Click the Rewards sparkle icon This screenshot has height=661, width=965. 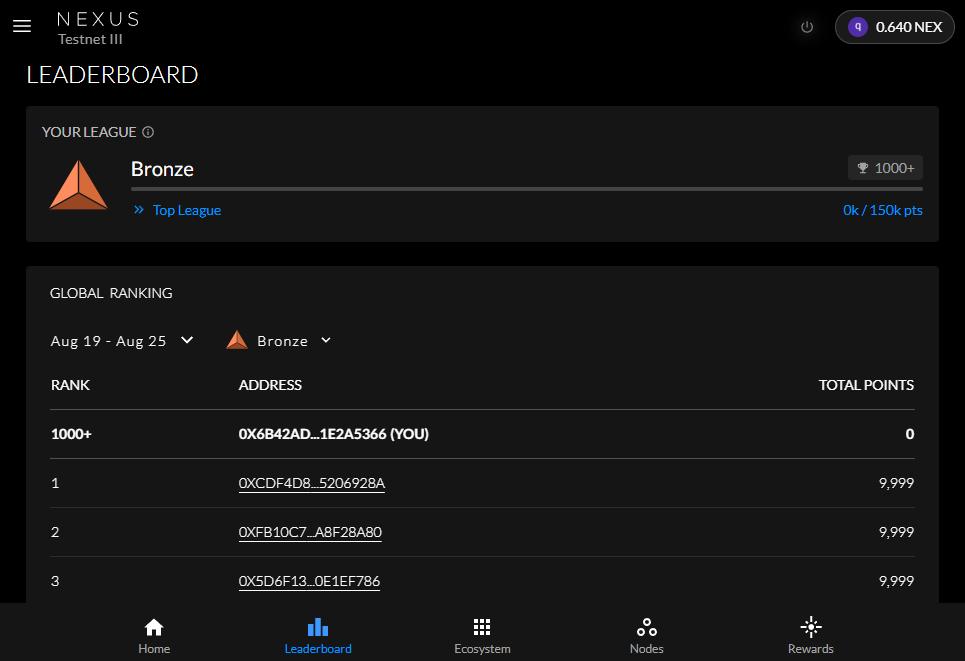click(811, 627)
